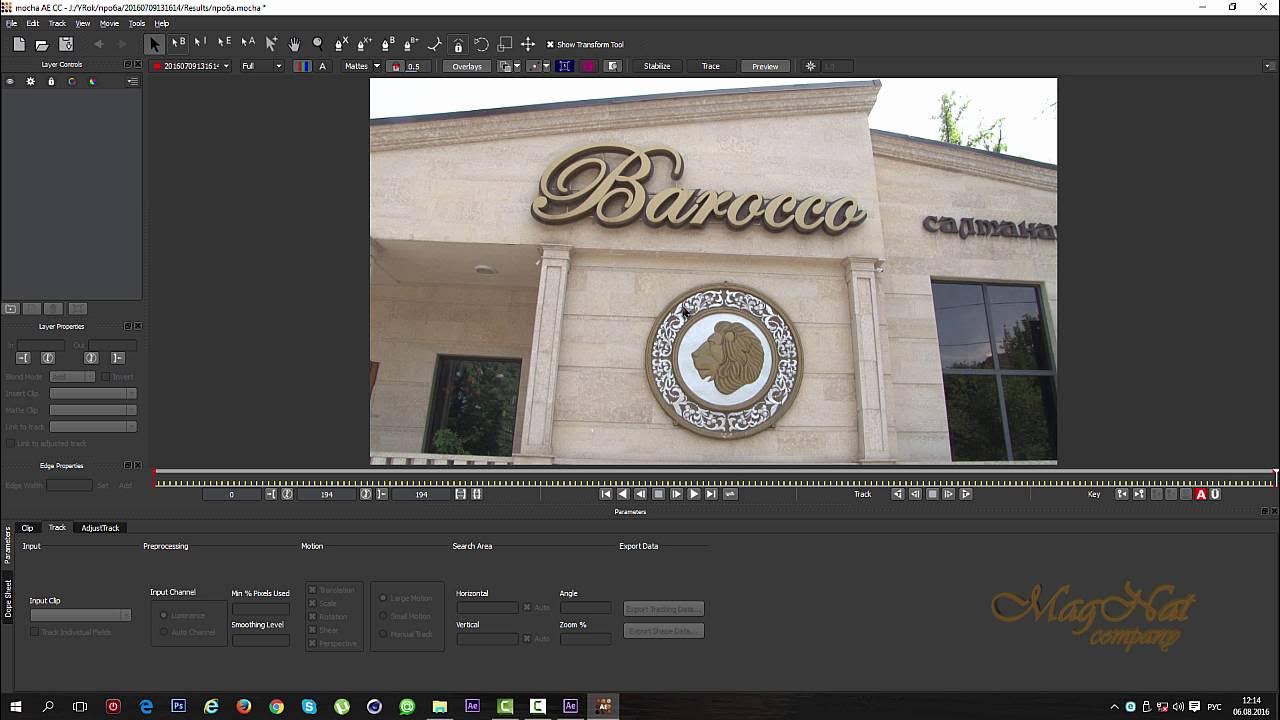The width and height of the screenshot is (1280, 720).
Task: Open the viewer toolbar options dropdown
Action: [x=1268, y=66]
